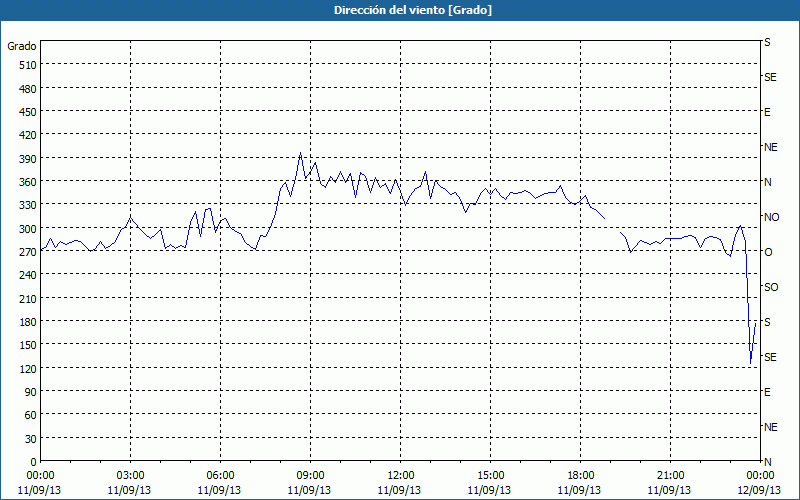Click the 450 degree axis label

(28, 112)
